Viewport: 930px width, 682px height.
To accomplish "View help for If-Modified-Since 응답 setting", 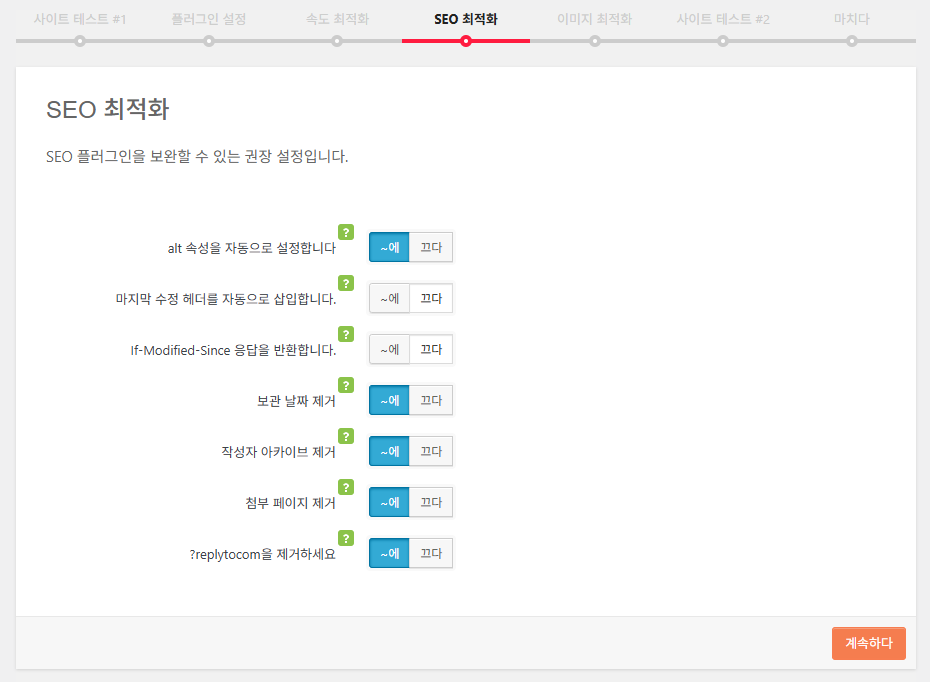I will click(x=346, y=333).
